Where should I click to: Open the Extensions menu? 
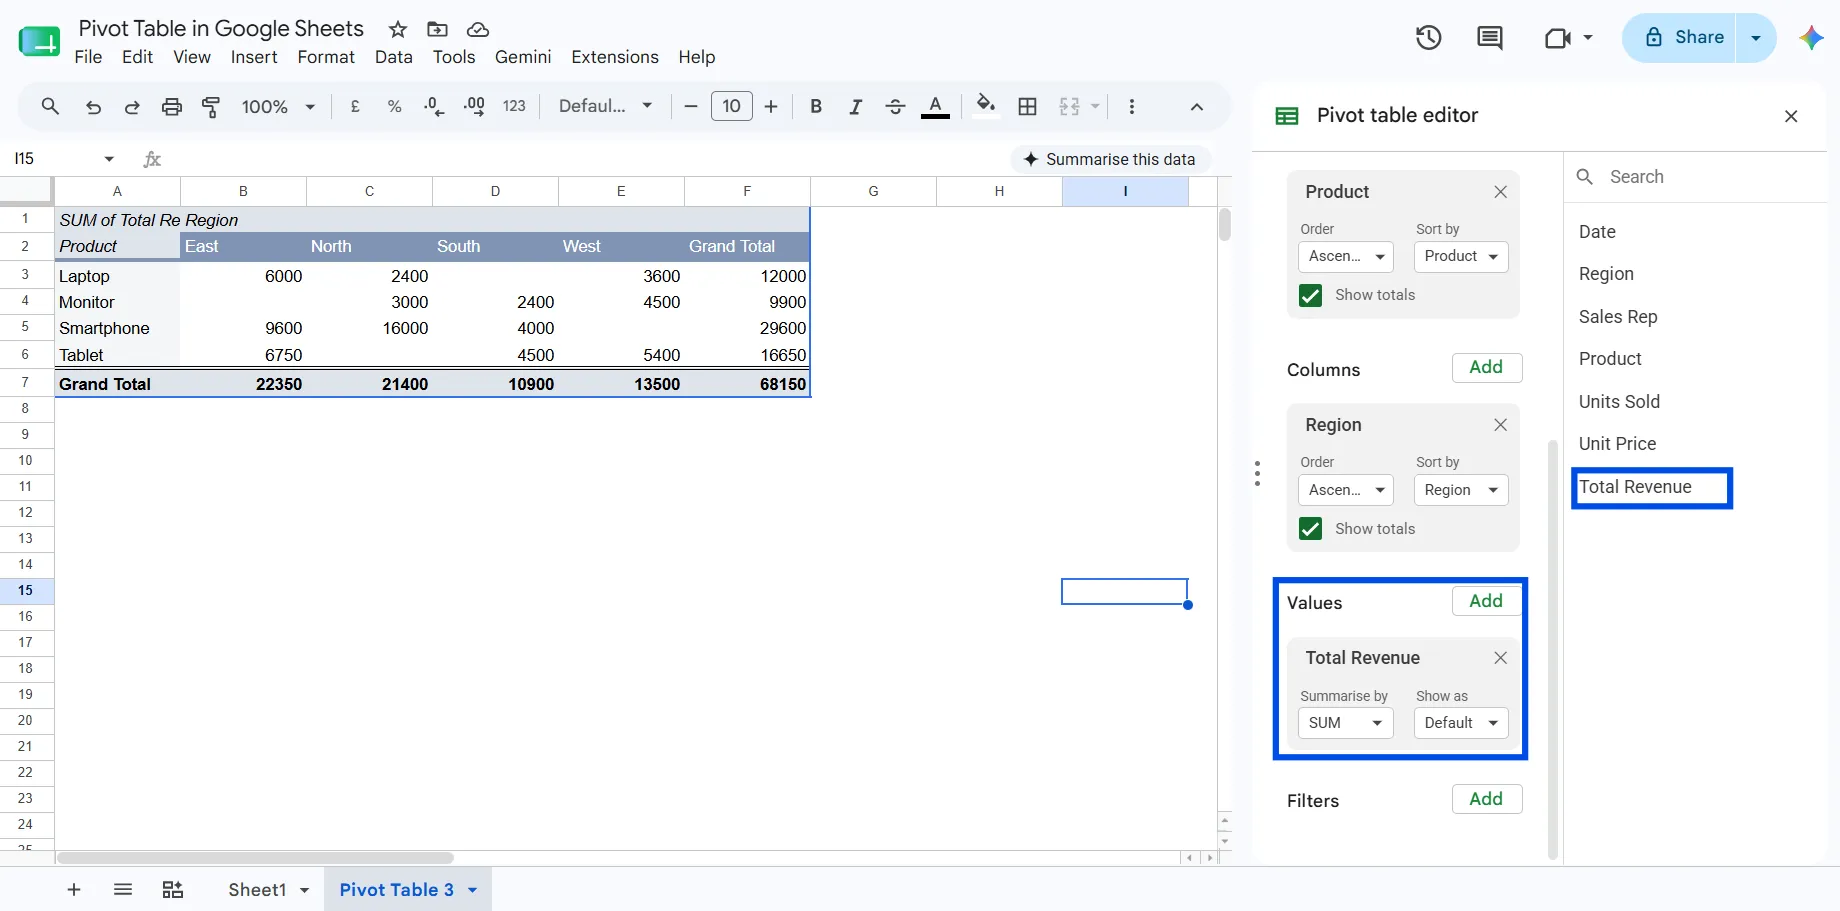[615, 57]
